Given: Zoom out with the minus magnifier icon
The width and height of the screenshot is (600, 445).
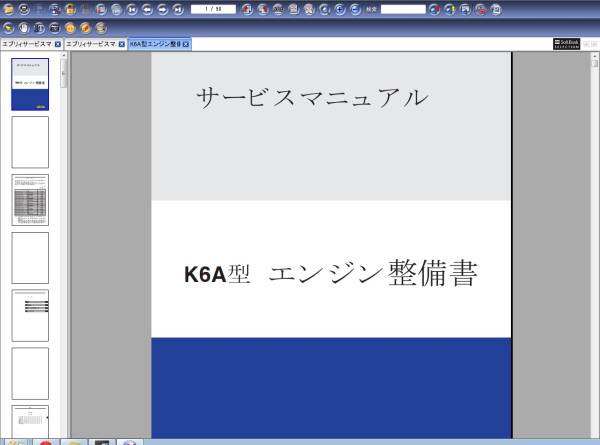Looking at the screenshot, I should [x=355, y=9].
